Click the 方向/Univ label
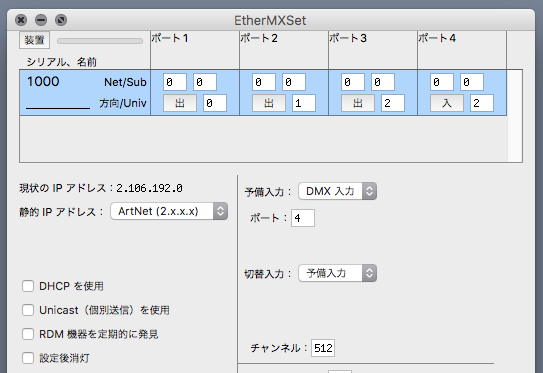Viewport: 543px width, 373px height. 123,103
